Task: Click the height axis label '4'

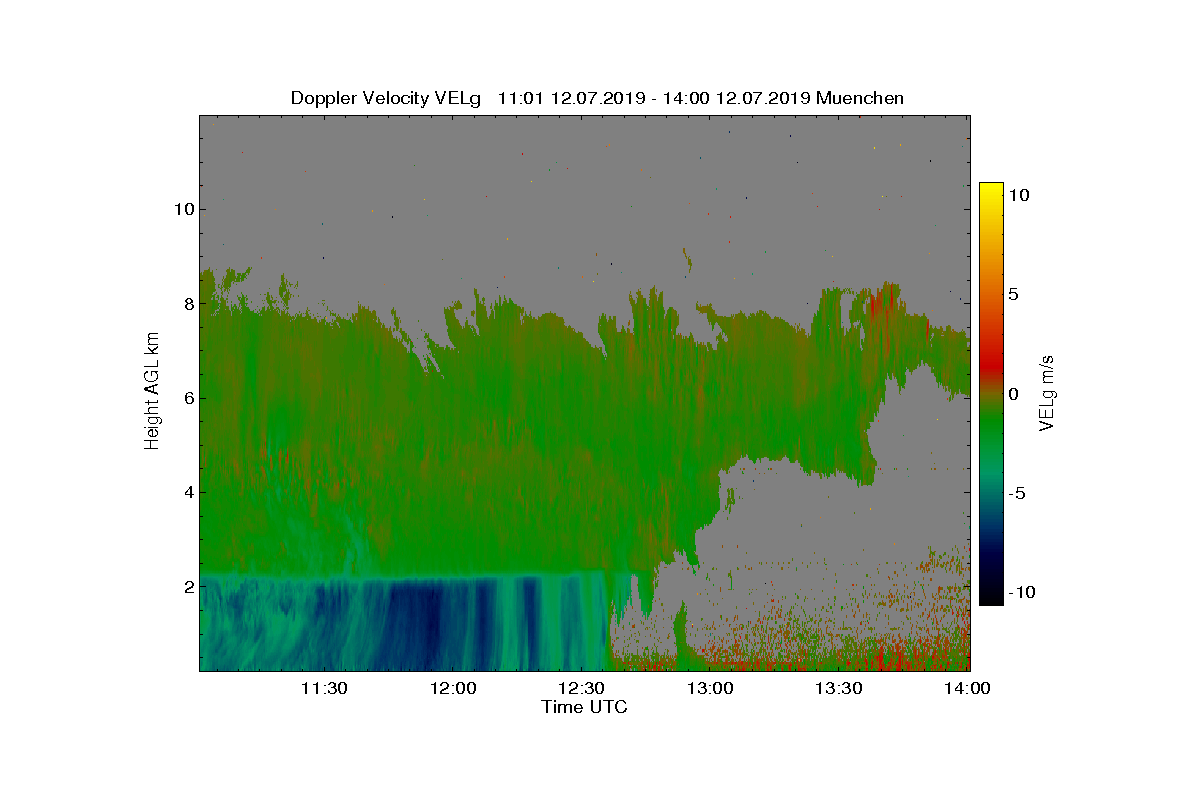Action: pyautogui.click(x=187, y=492)
